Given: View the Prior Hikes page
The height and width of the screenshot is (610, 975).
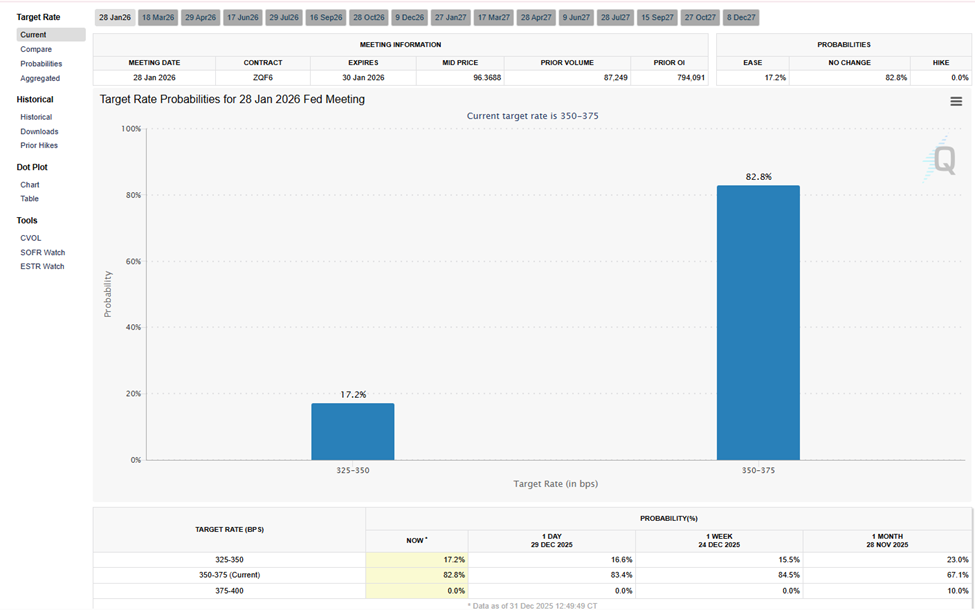Looking at the screenshot, I should point(38,146).
